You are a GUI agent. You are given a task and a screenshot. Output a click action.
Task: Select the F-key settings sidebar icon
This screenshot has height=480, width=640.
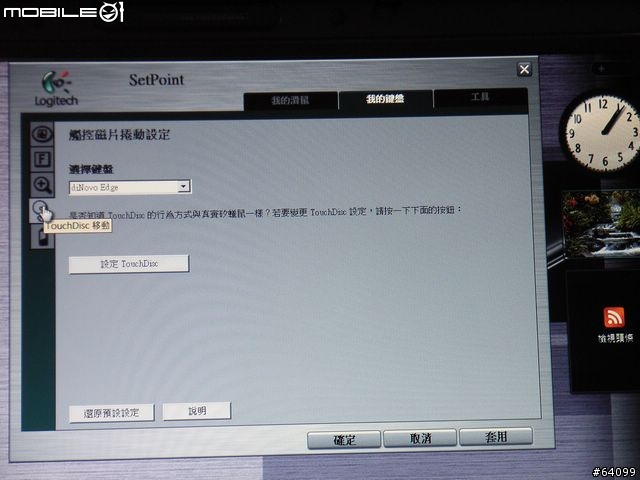click(x=42, y=159)
